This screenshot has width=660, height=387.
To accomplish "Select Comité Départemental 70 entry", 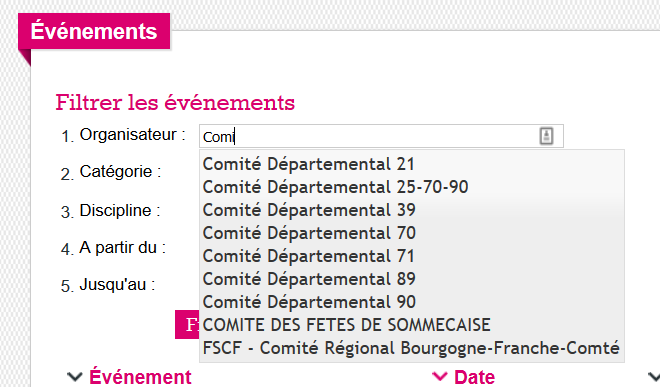I will [x=412, y=233].
